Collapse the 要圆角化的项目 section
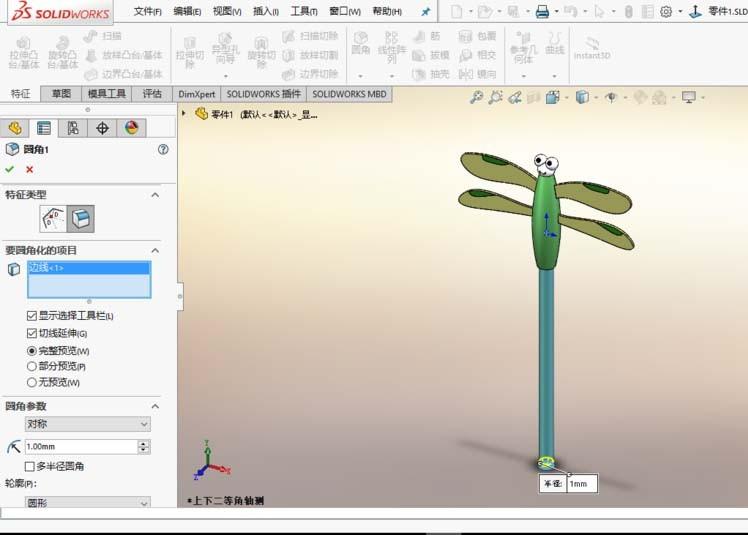Viewport: 748px width, 535px height. coord(155,250)
